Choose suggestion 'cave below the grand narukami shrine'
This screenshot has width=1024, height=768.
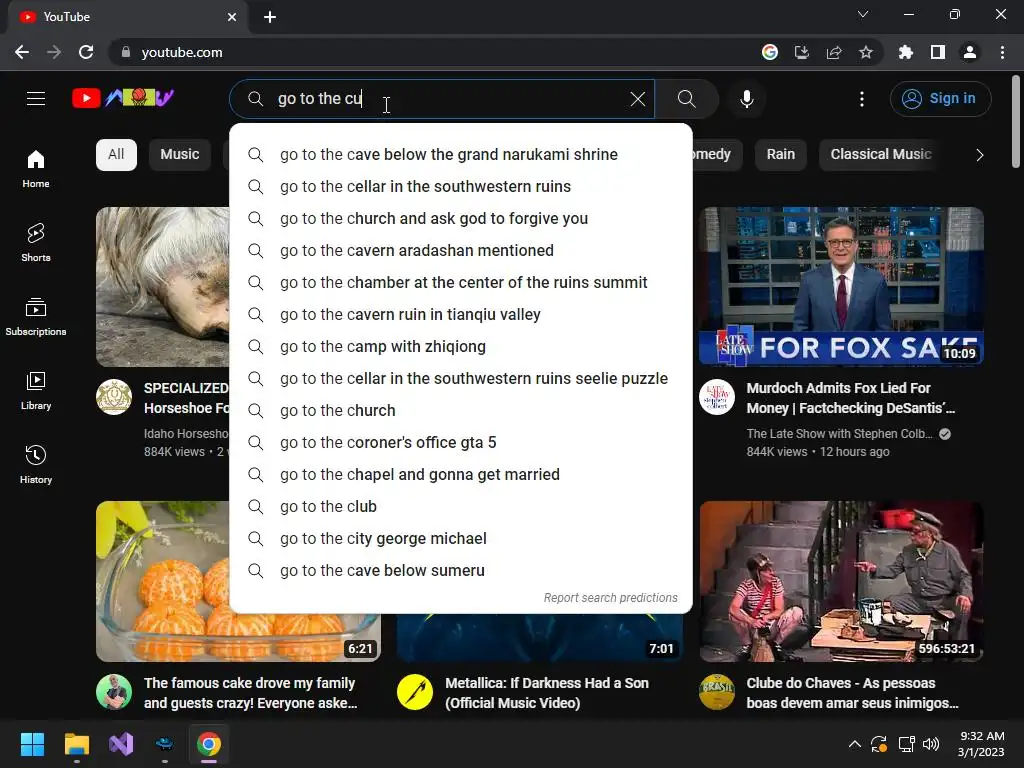[x=461, y=155]
